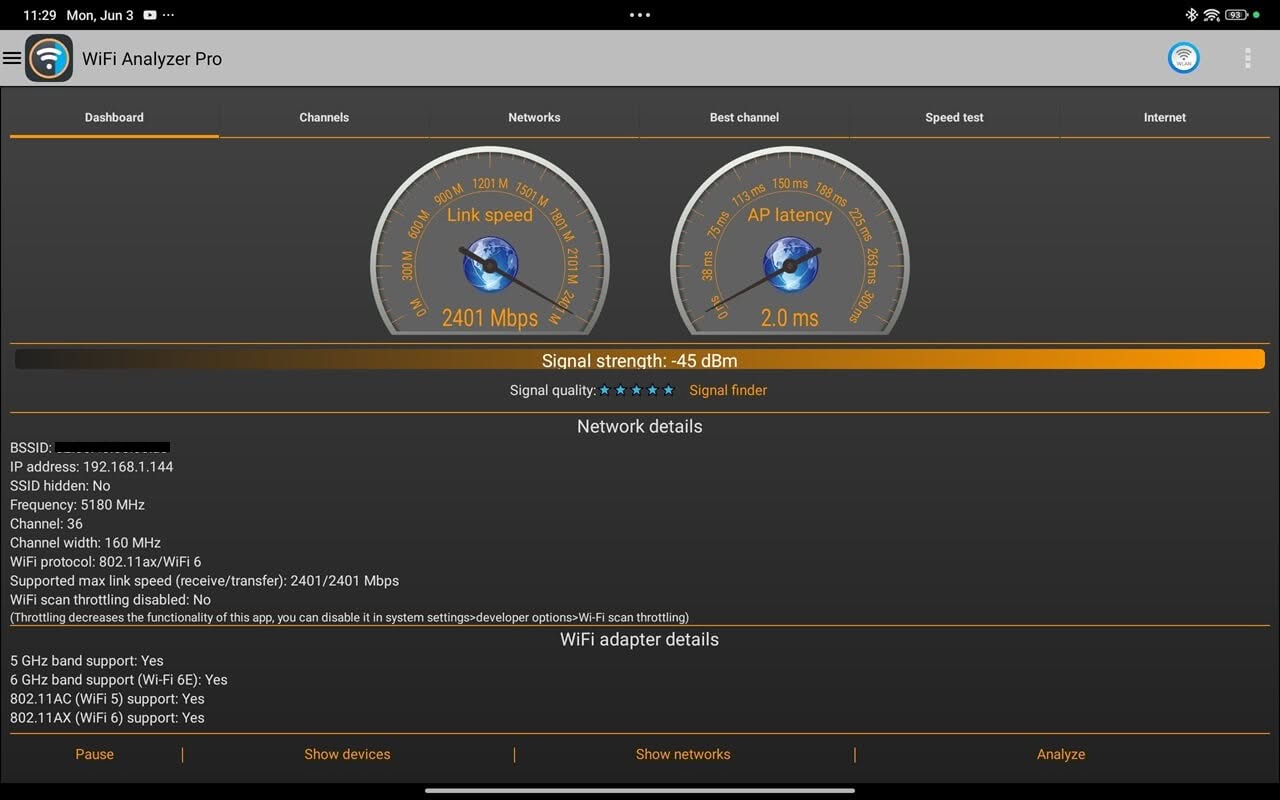1280x800 pixels.
Task: Tap 802.11AX (WiFi 6) support line
Action: 107,718
